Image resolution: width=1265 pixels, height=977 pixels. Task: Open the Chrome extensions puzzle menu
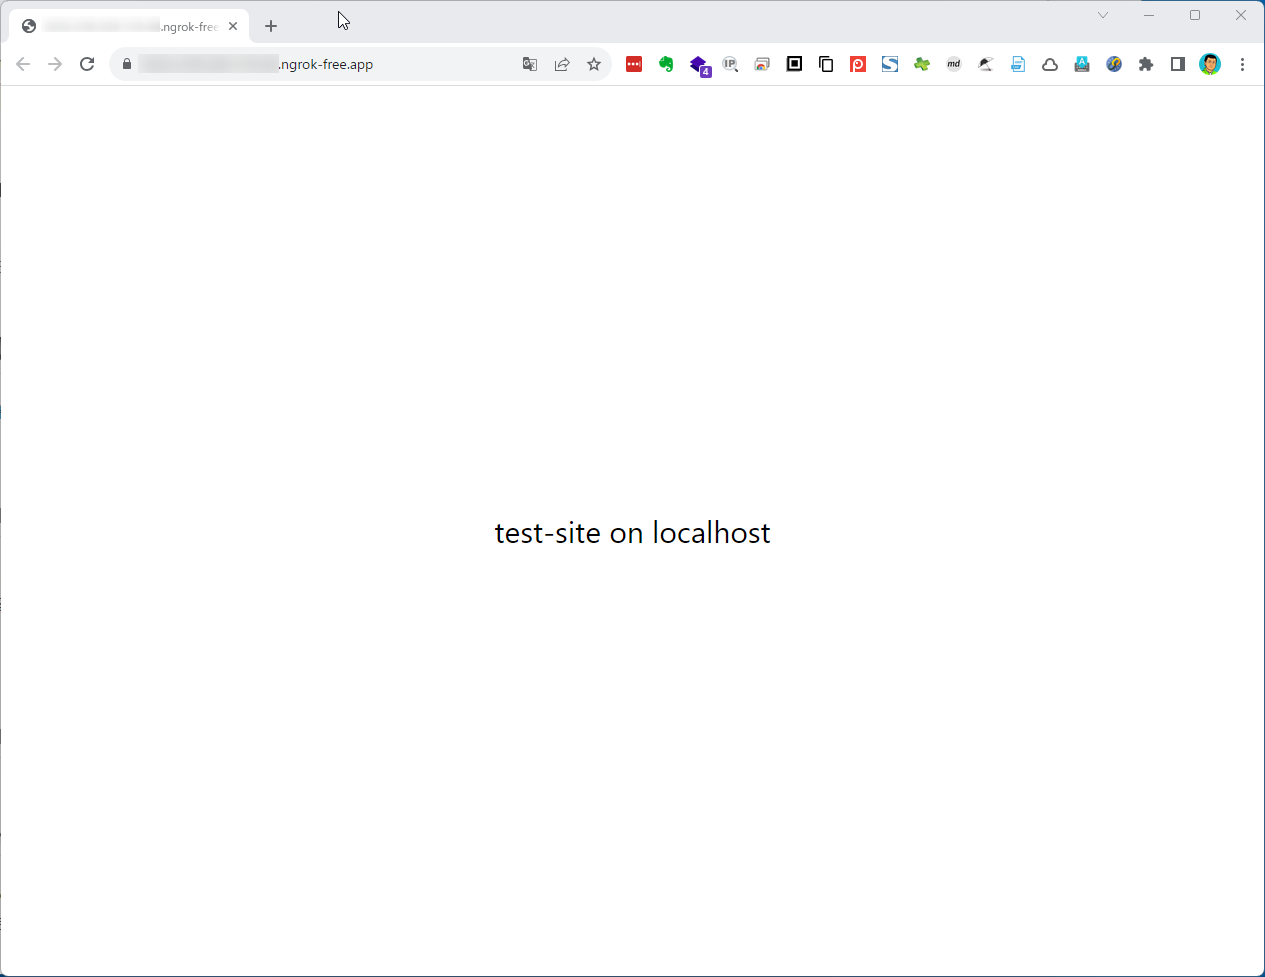click(x=1146, y=64)
